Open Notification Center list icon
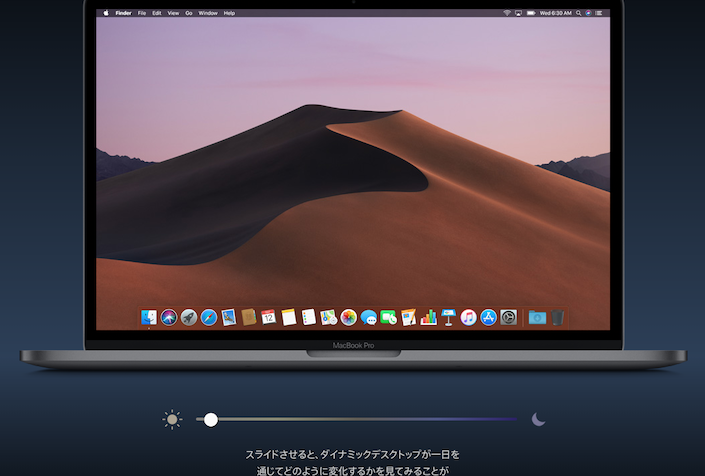Viewport: 705px width, 476px height. [x=599, y=13]
